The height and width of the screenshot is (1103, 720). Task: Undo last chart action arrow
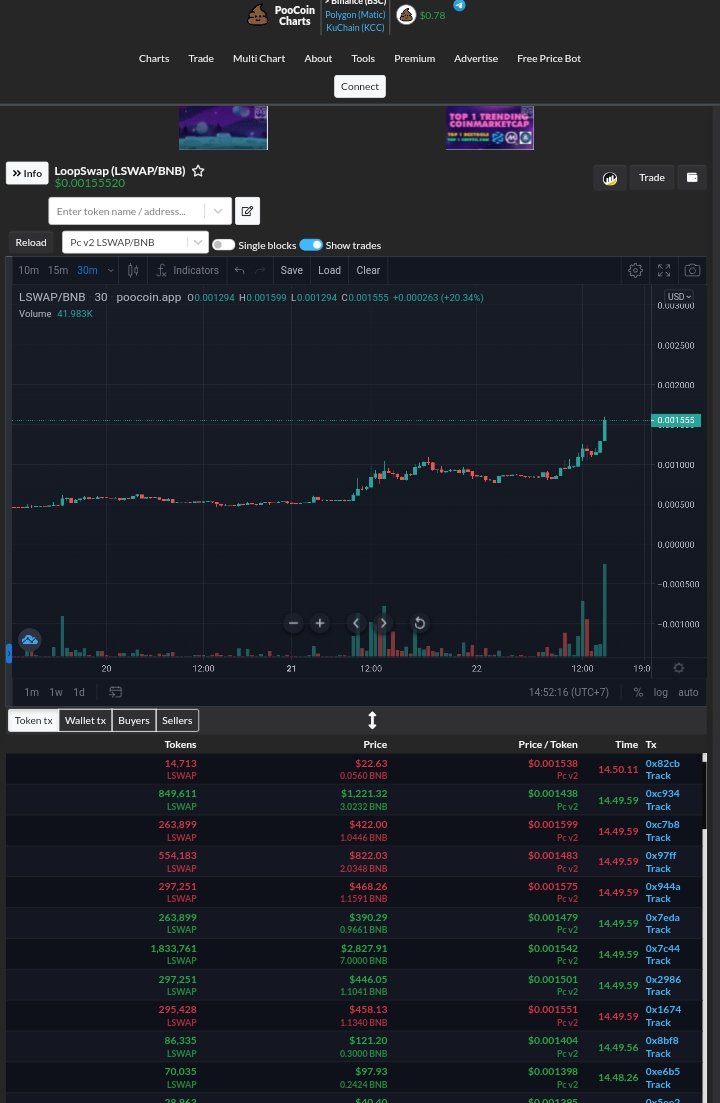pos(240,270)
